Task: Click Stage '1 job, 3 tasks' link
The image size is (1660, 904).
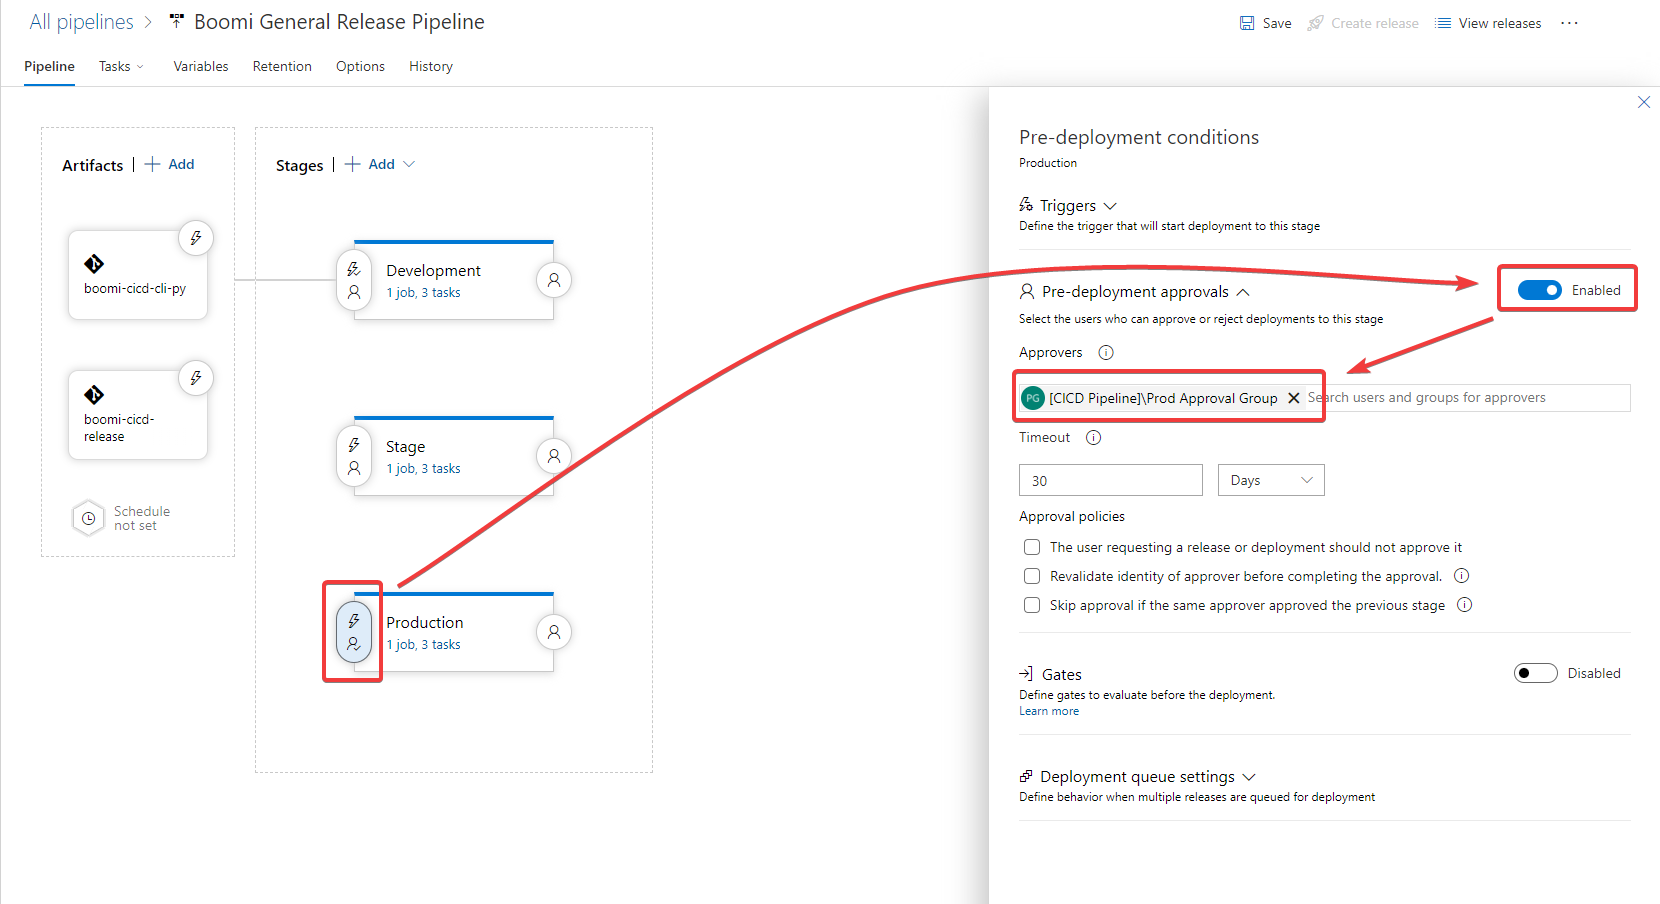Action: pyautogui.click(x=424, y=469)
